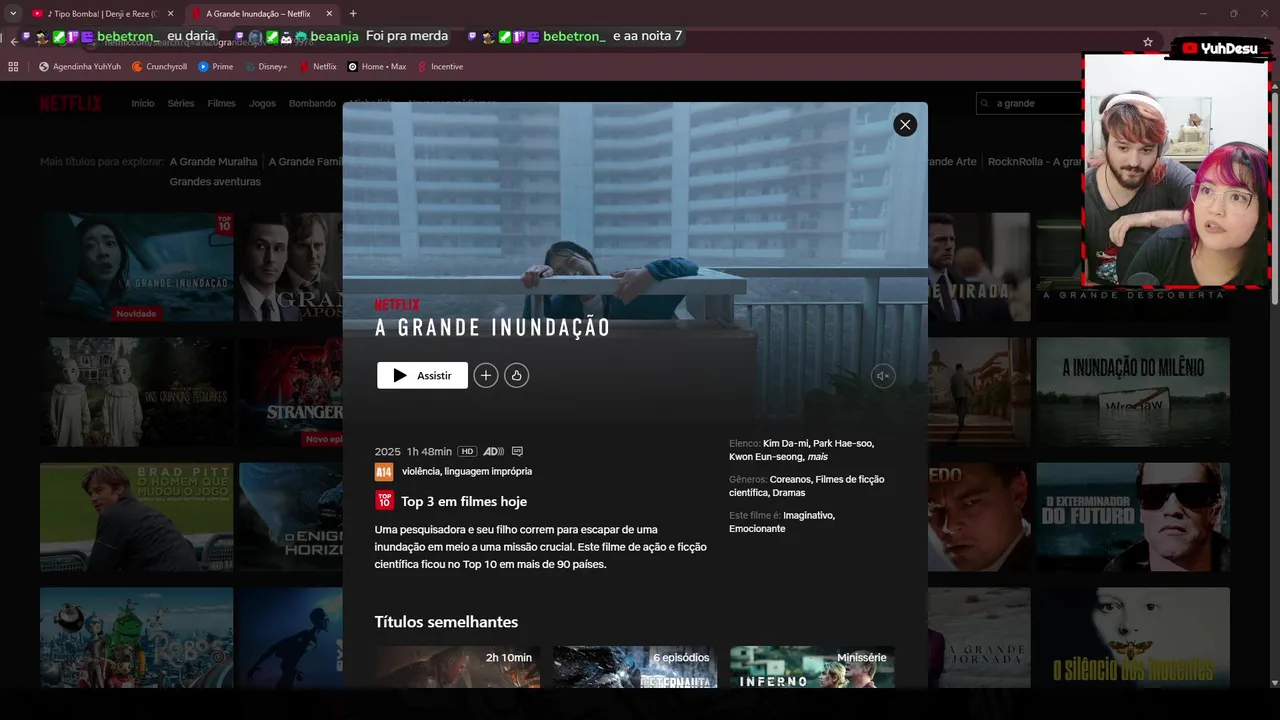Click the A14 age rating badge
Image resolution: width=1280 pixels, height=720 pixels.
tap(384, 472)
